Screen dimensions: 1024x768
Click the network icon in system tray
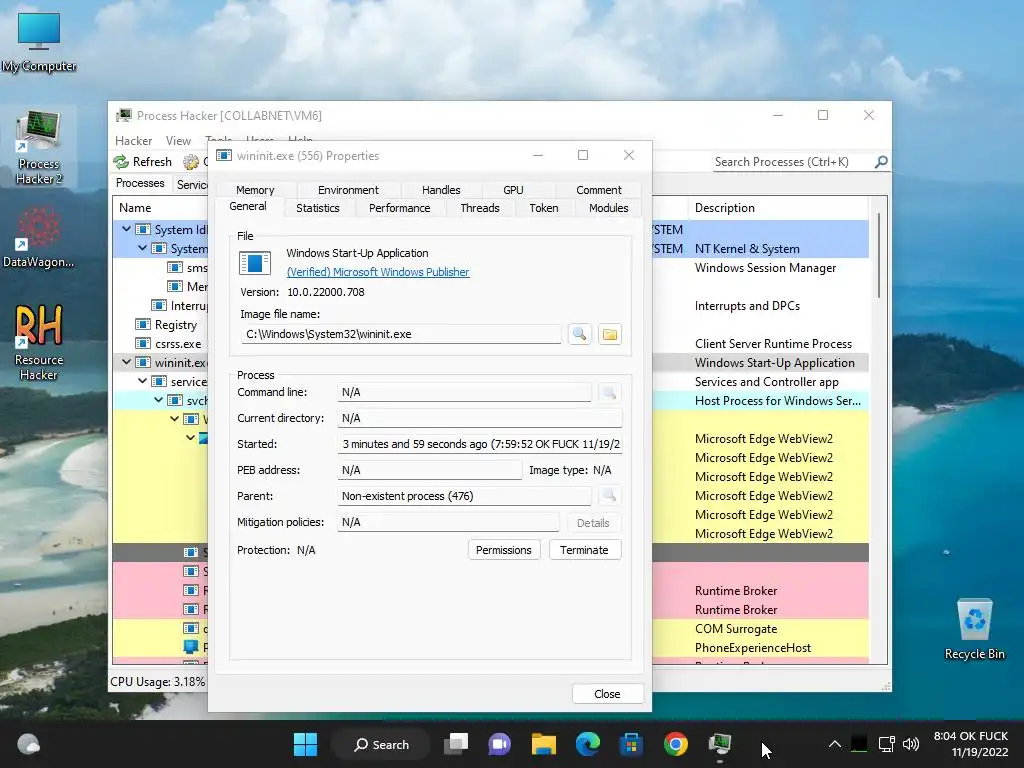point(887,744)
